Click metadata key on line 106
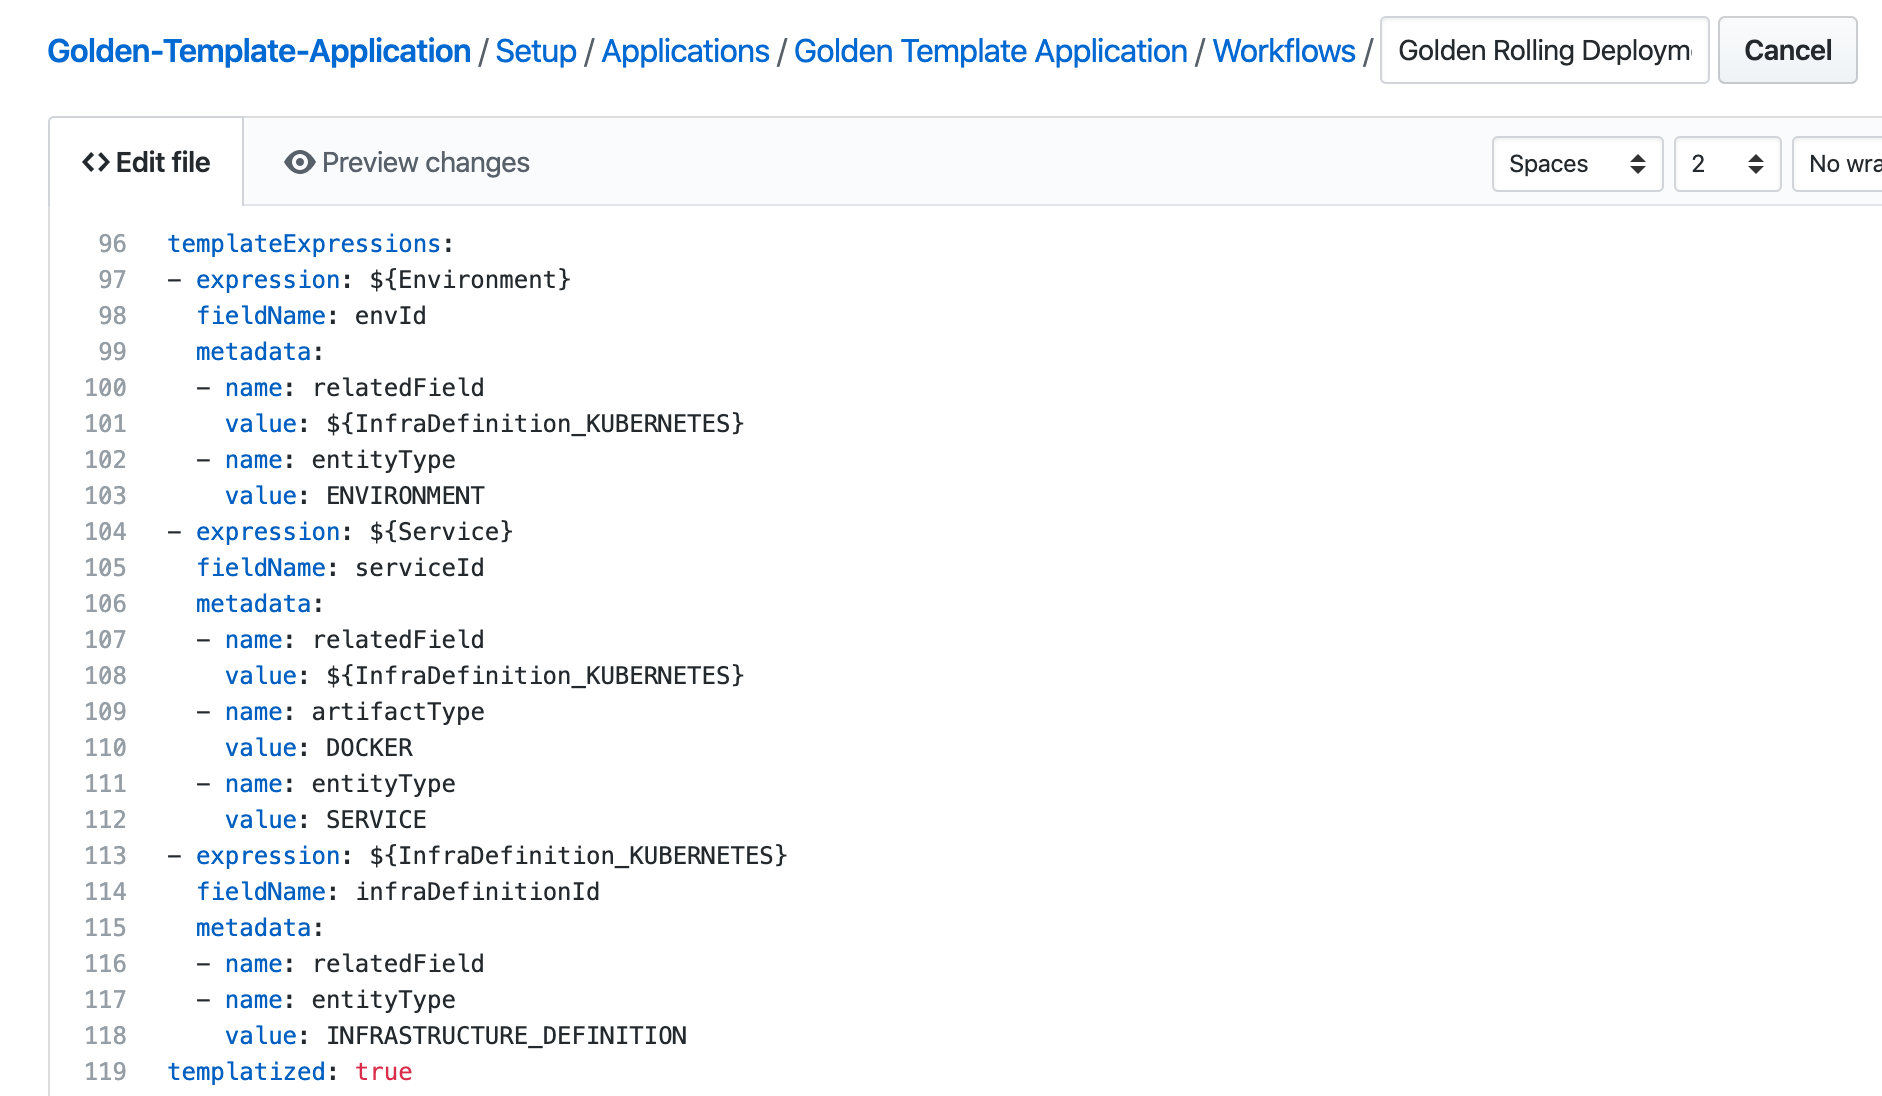Viewport: 1882px width, 1096px height. 254,604
